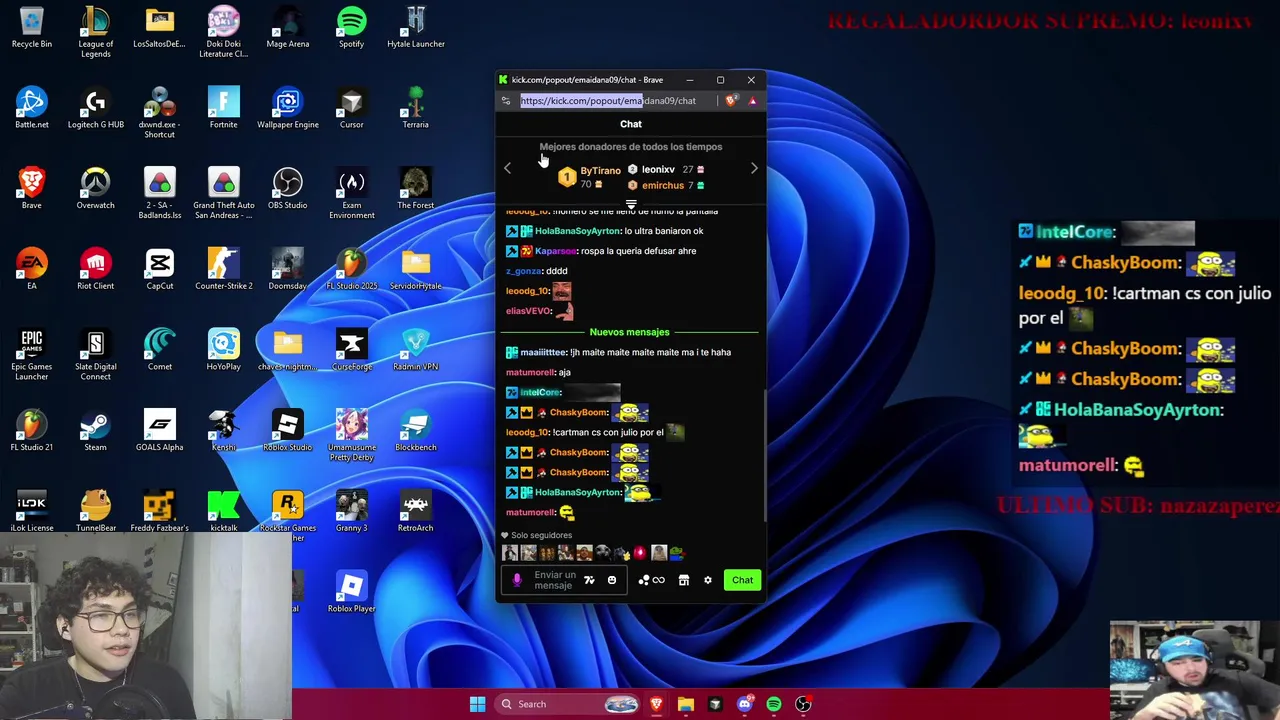Click the microphone icon in the chat input
The width and height of the screenshot is (1280, 720).
point(517,580)
